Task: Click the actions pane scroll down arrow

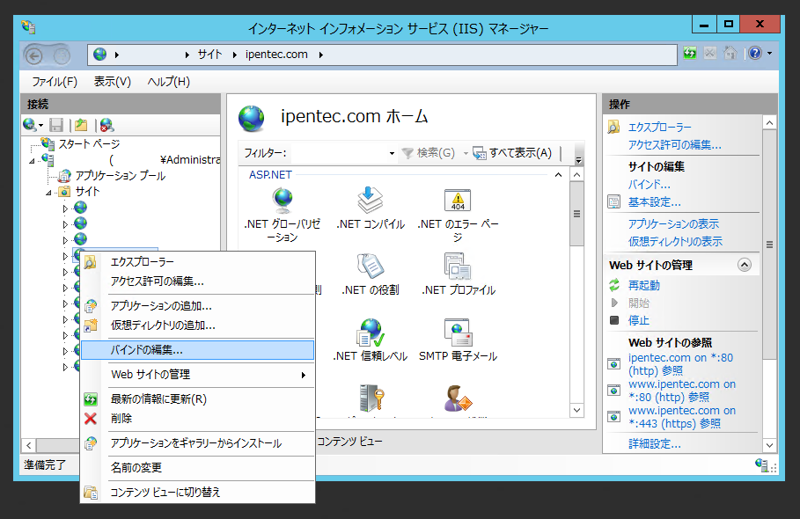Action: (769, 444)
